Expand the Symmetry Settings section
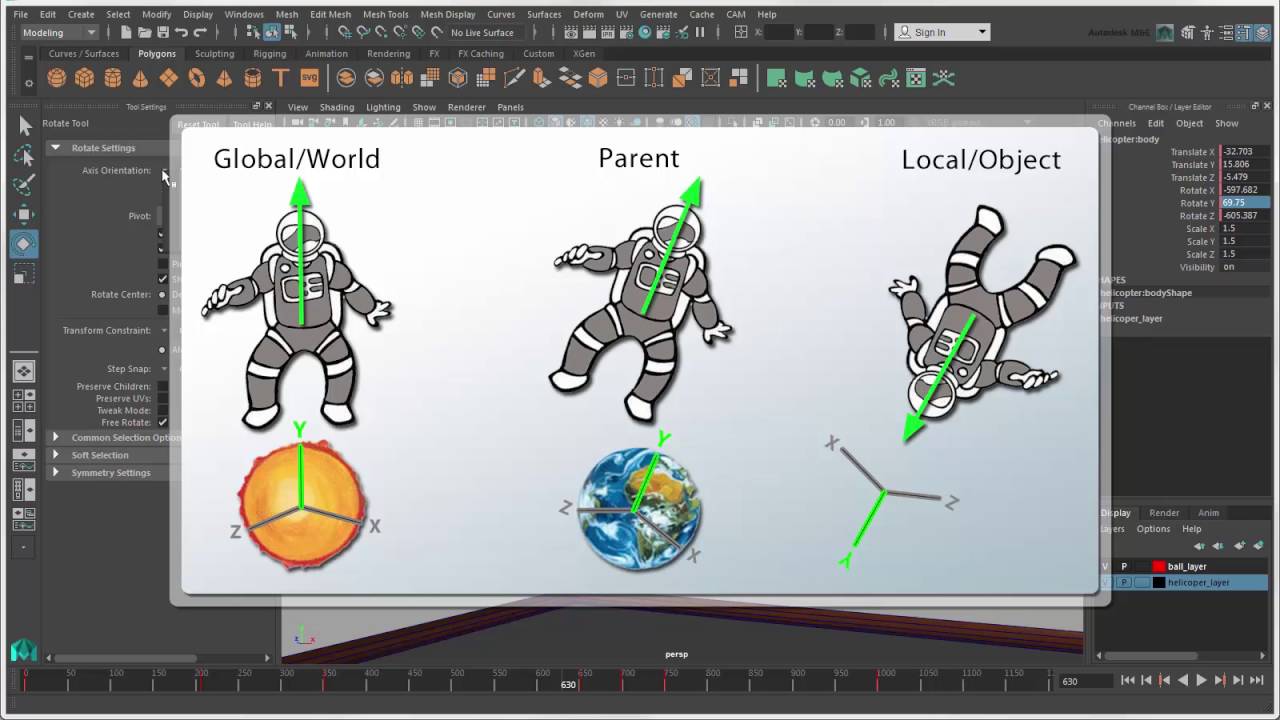Viewport: 1280px width, 720px height. (x=56, y=472)
